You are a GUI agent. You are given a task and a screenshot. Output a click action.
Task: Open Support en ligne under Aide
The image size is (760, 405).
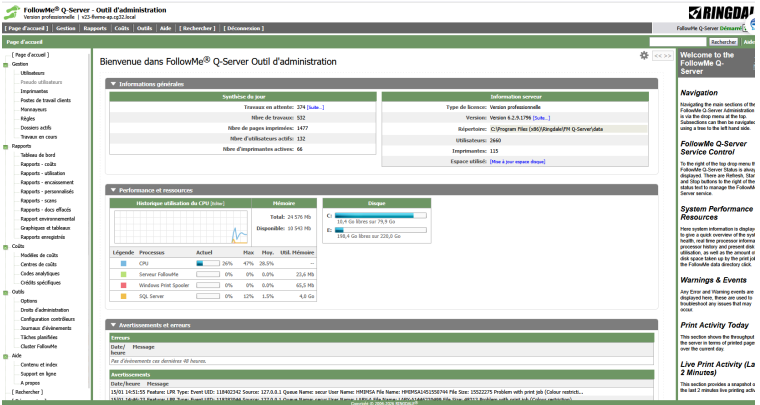(38, 374)
